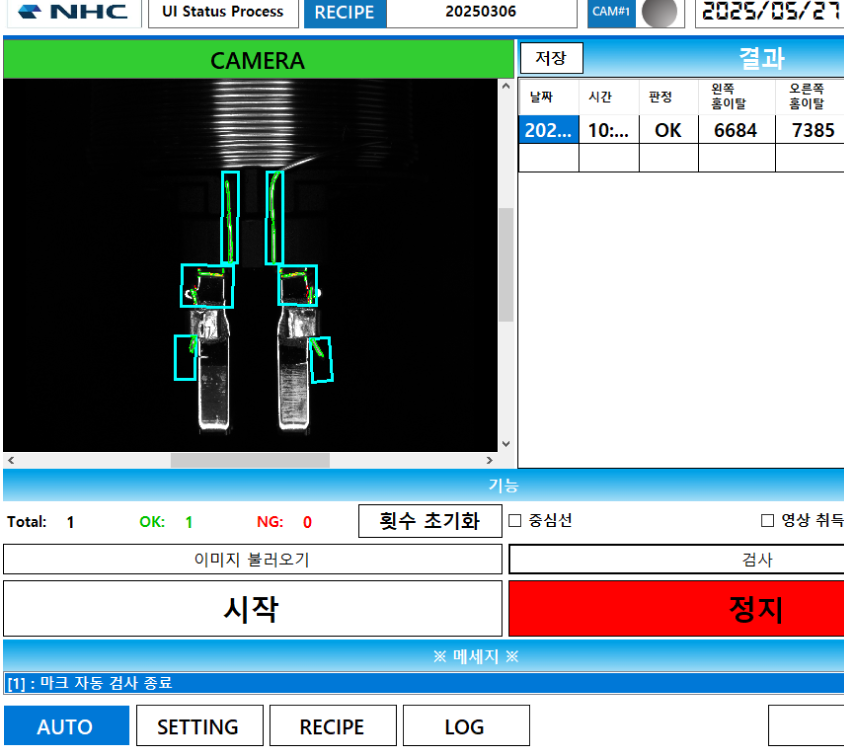844x749 pixels.
Task: Click right arrow of image horizontal scrollbar
Action: 489,460
